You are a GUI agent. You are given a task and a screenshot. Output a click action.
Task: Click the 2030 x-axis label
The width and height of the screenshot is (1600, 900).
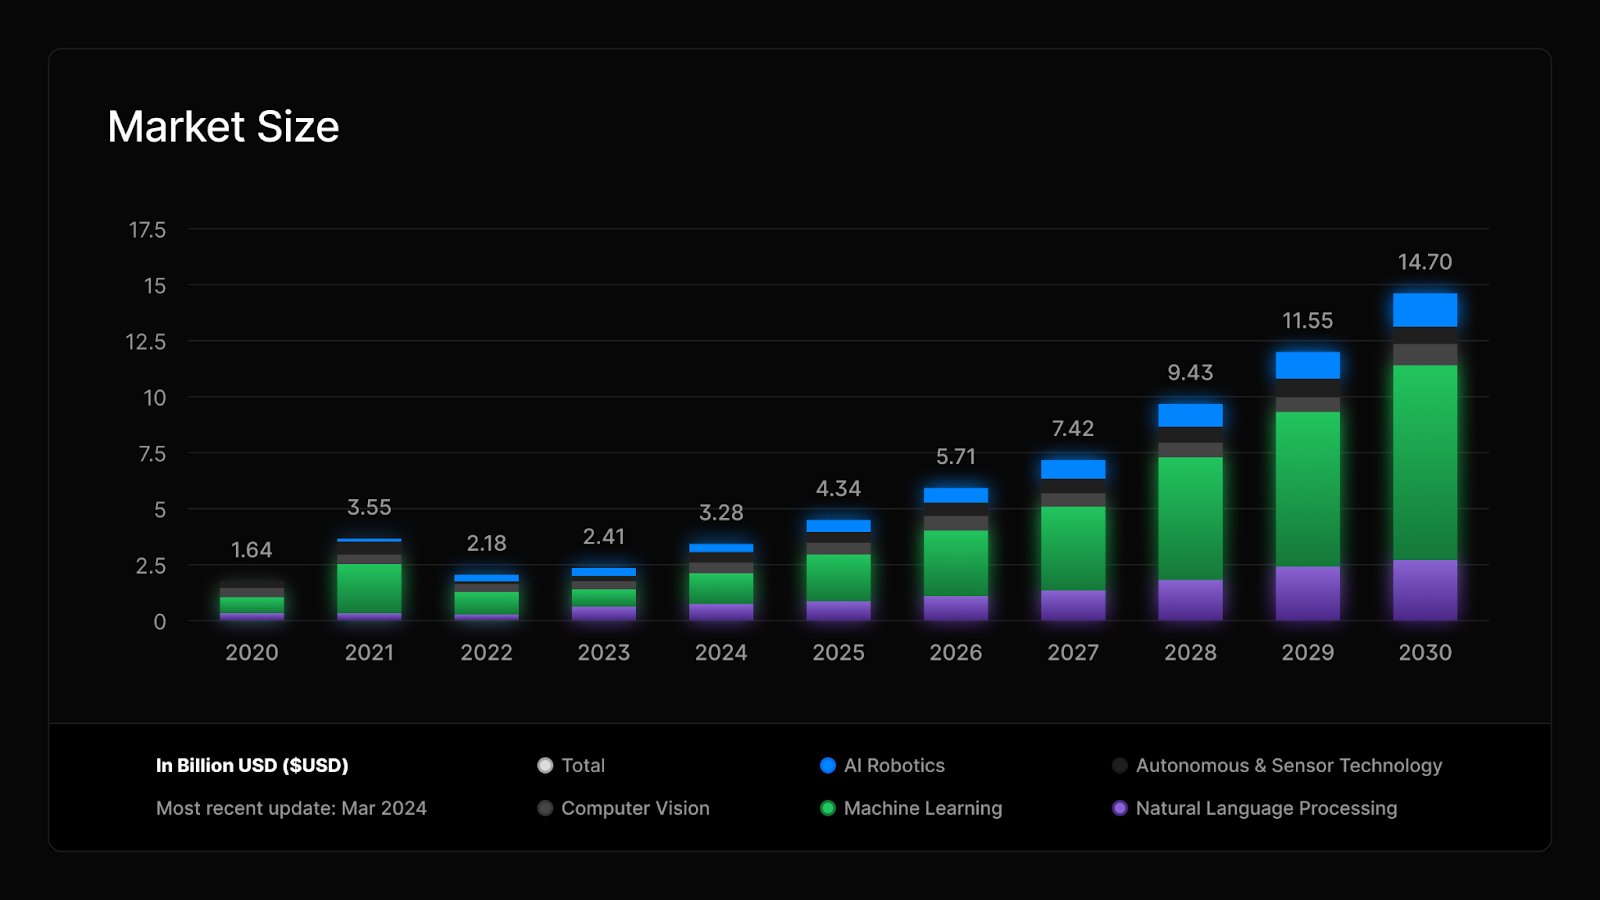[1425, 653]
